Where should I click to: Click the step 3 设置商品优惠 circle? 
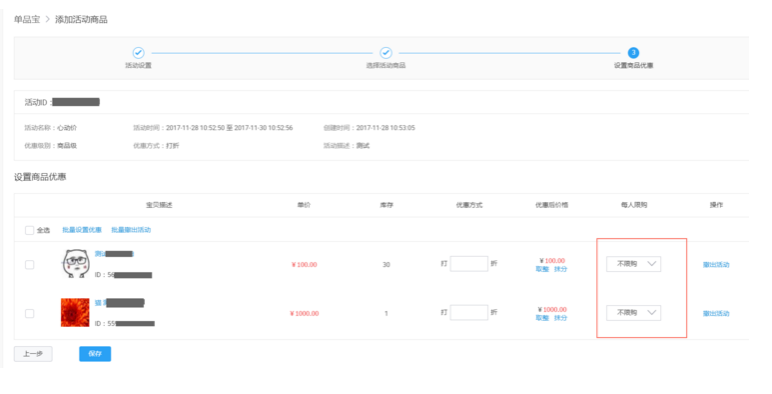tap(633, 53)
